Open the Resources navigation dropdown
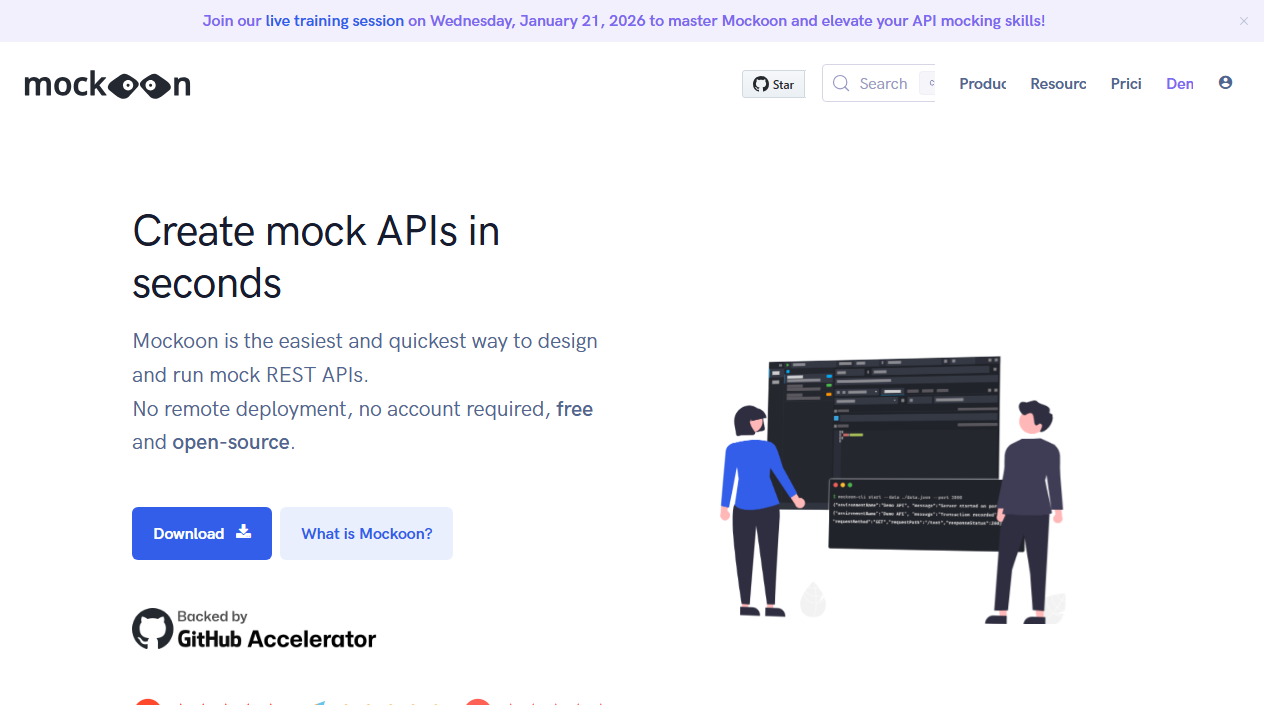This screenshot has width=1264, height=705. click(1058, 84)
